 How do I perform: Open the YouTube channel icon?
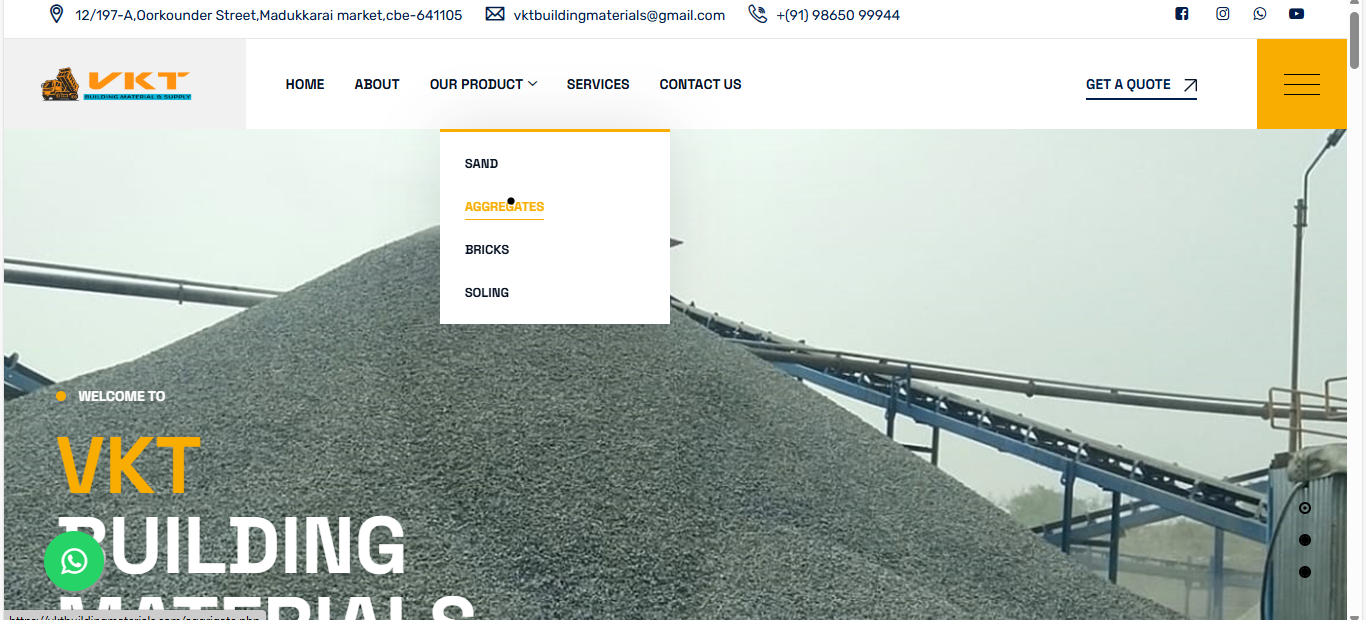coord(1296,14)
